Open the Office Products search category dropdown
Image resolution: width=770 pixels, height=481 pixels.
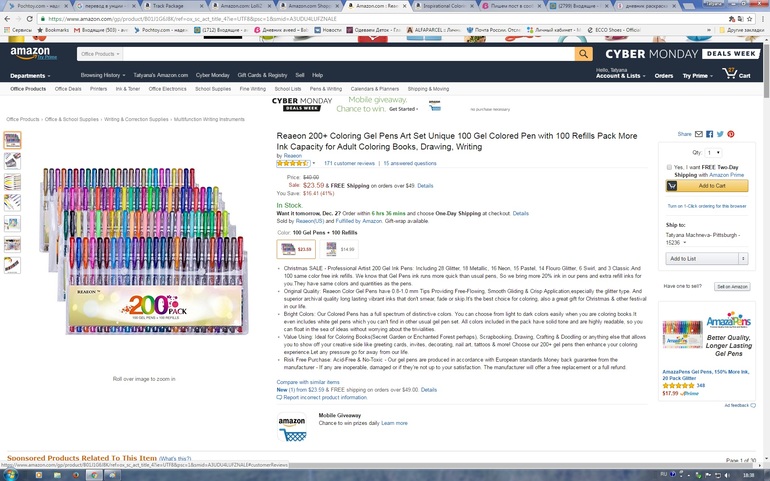(101, 54)
